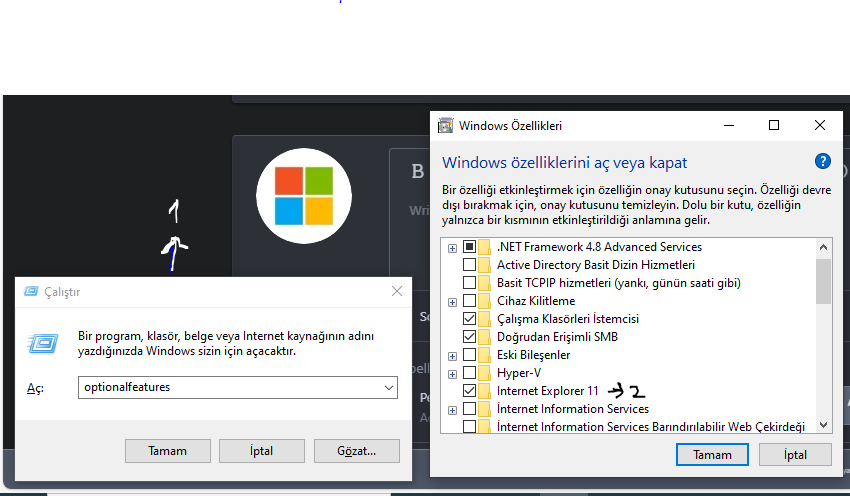Select 'Hyper-V' feature text
The width and height of the screenshot is (850, 496).
tap(519, 373)
